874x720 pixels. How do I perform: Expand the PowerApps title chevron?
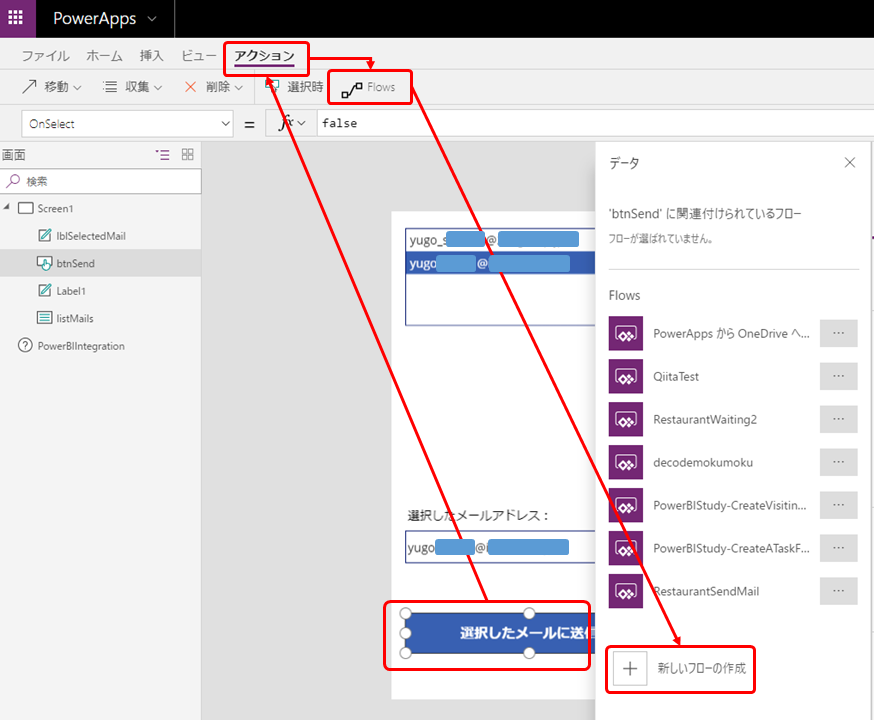pyautogui.click(x=151, y=18)
